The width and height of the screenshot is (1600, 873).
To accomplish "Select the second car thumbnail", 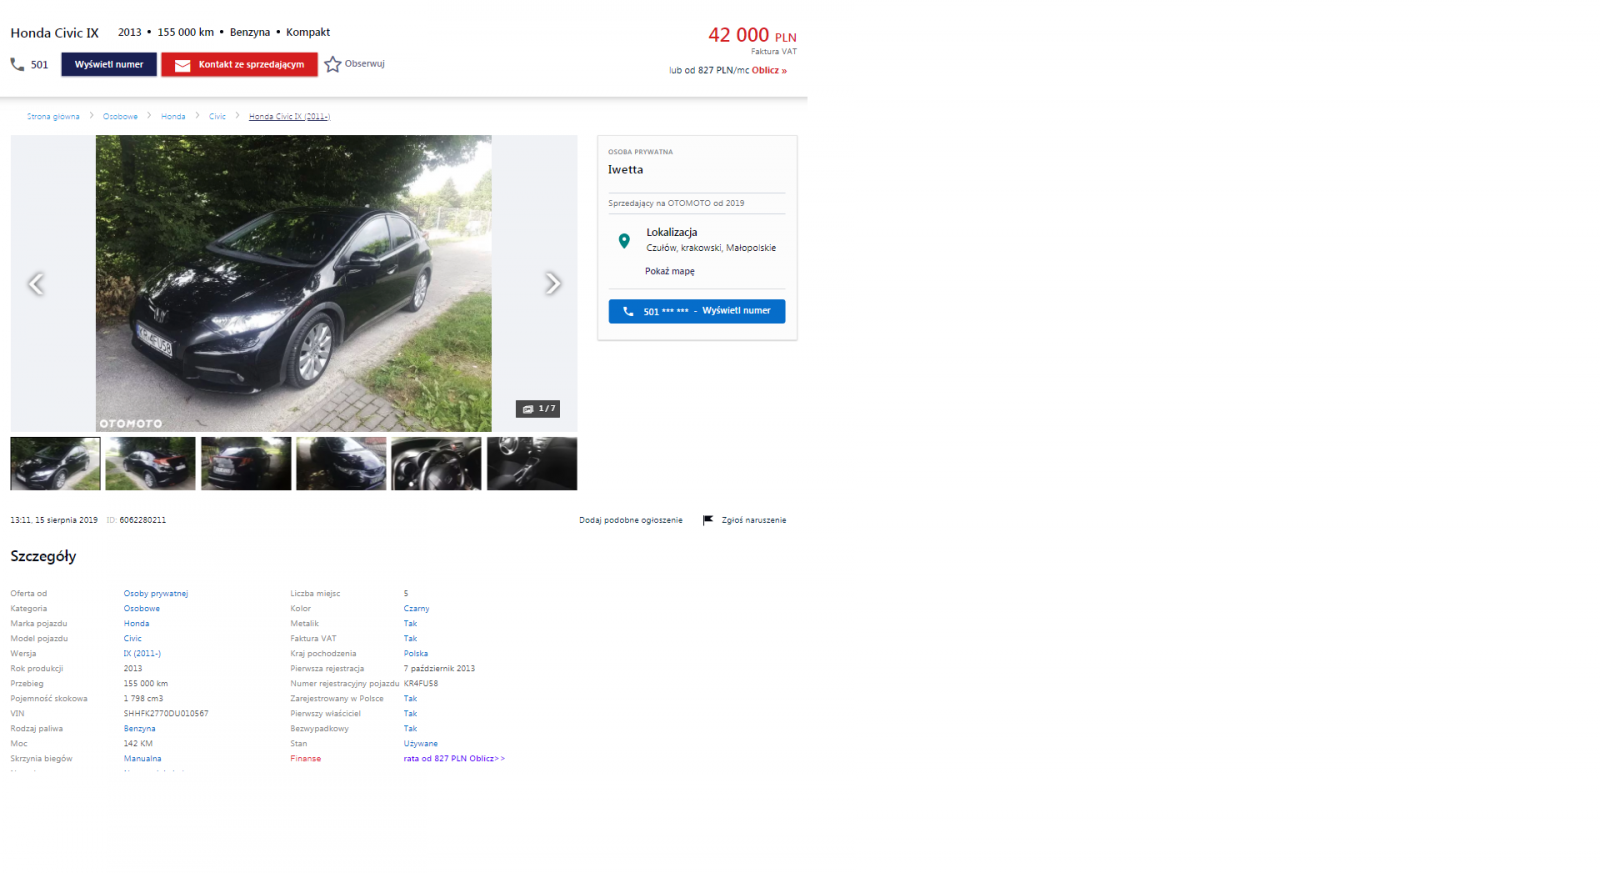I will (x=150, y=463).
